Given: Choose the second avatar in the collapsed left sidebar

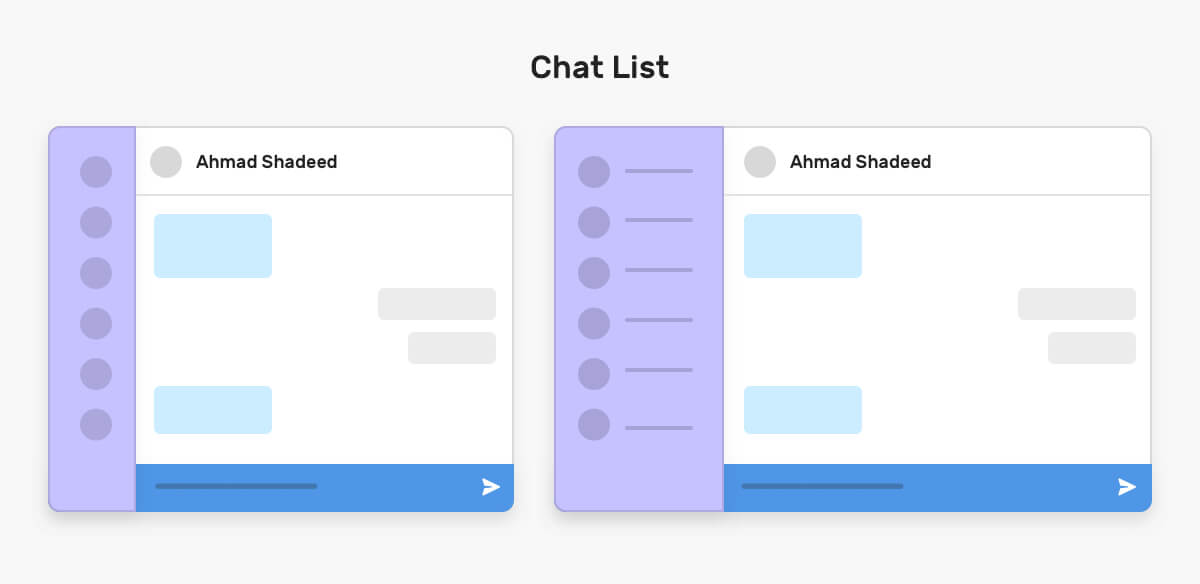Looking at the screenshot, I should (96, 222).
